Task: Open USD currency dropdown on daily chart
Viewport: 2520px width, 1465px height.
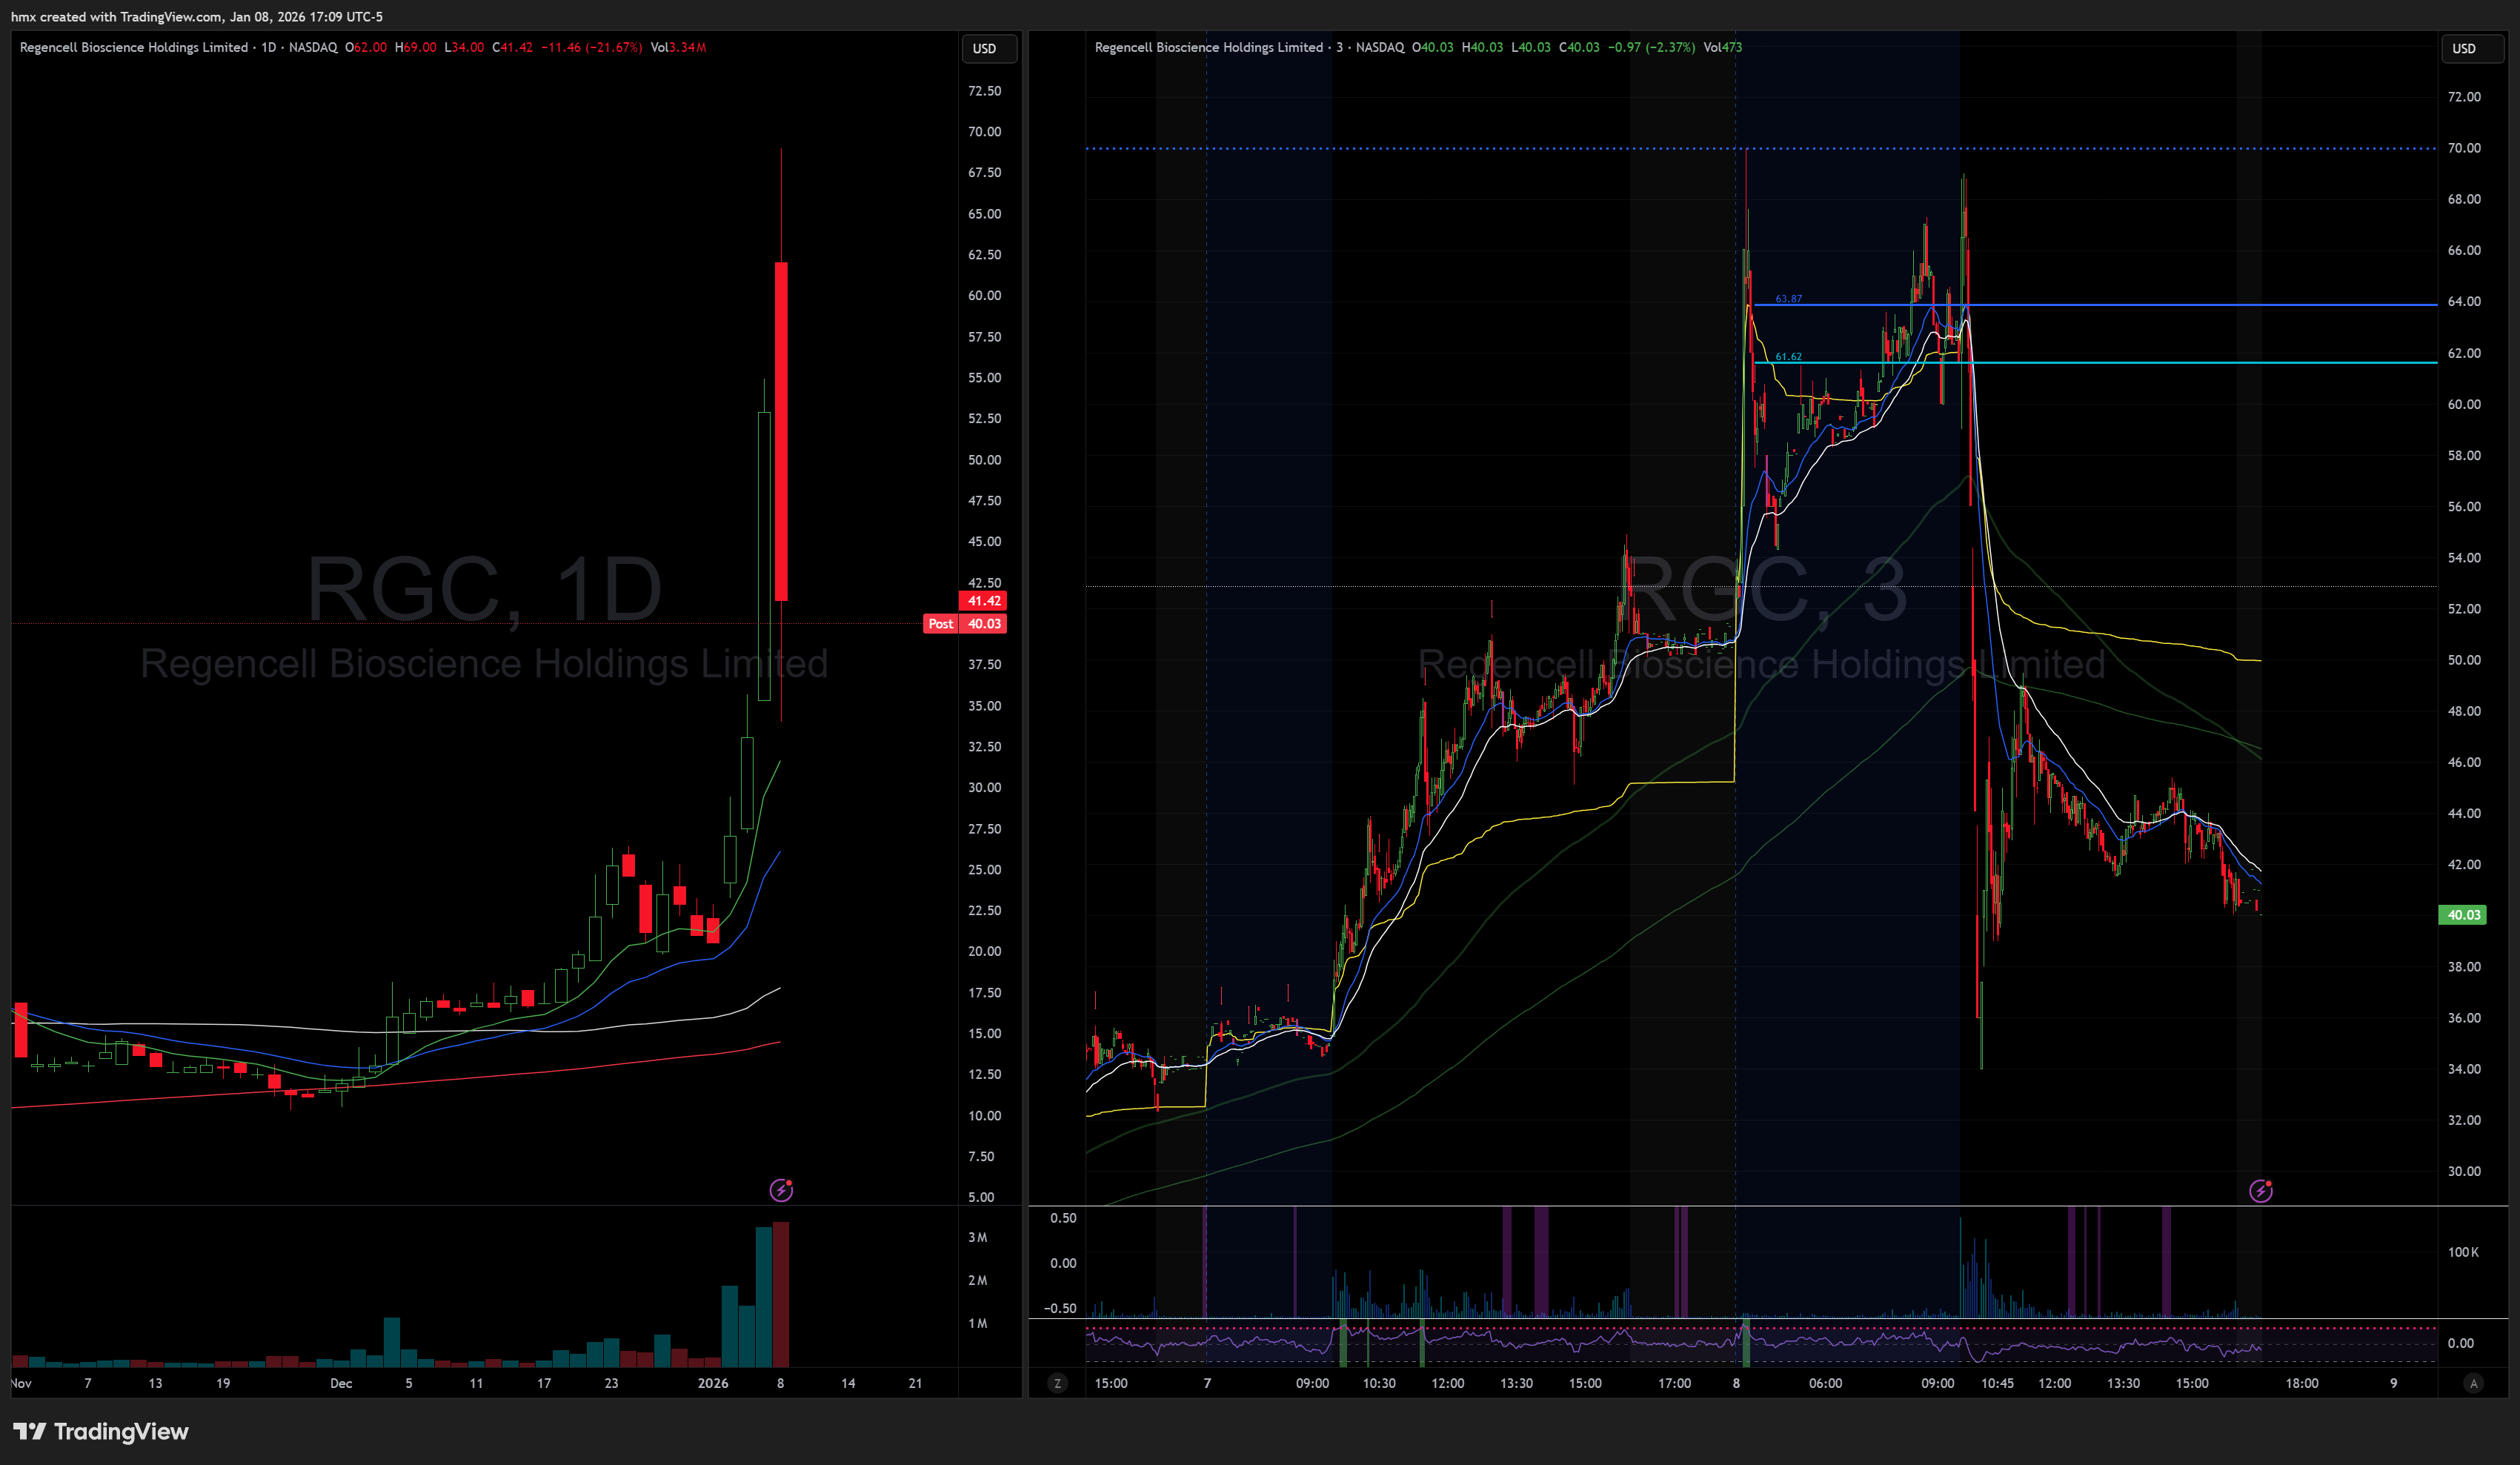Action: [x=988, y=48]
